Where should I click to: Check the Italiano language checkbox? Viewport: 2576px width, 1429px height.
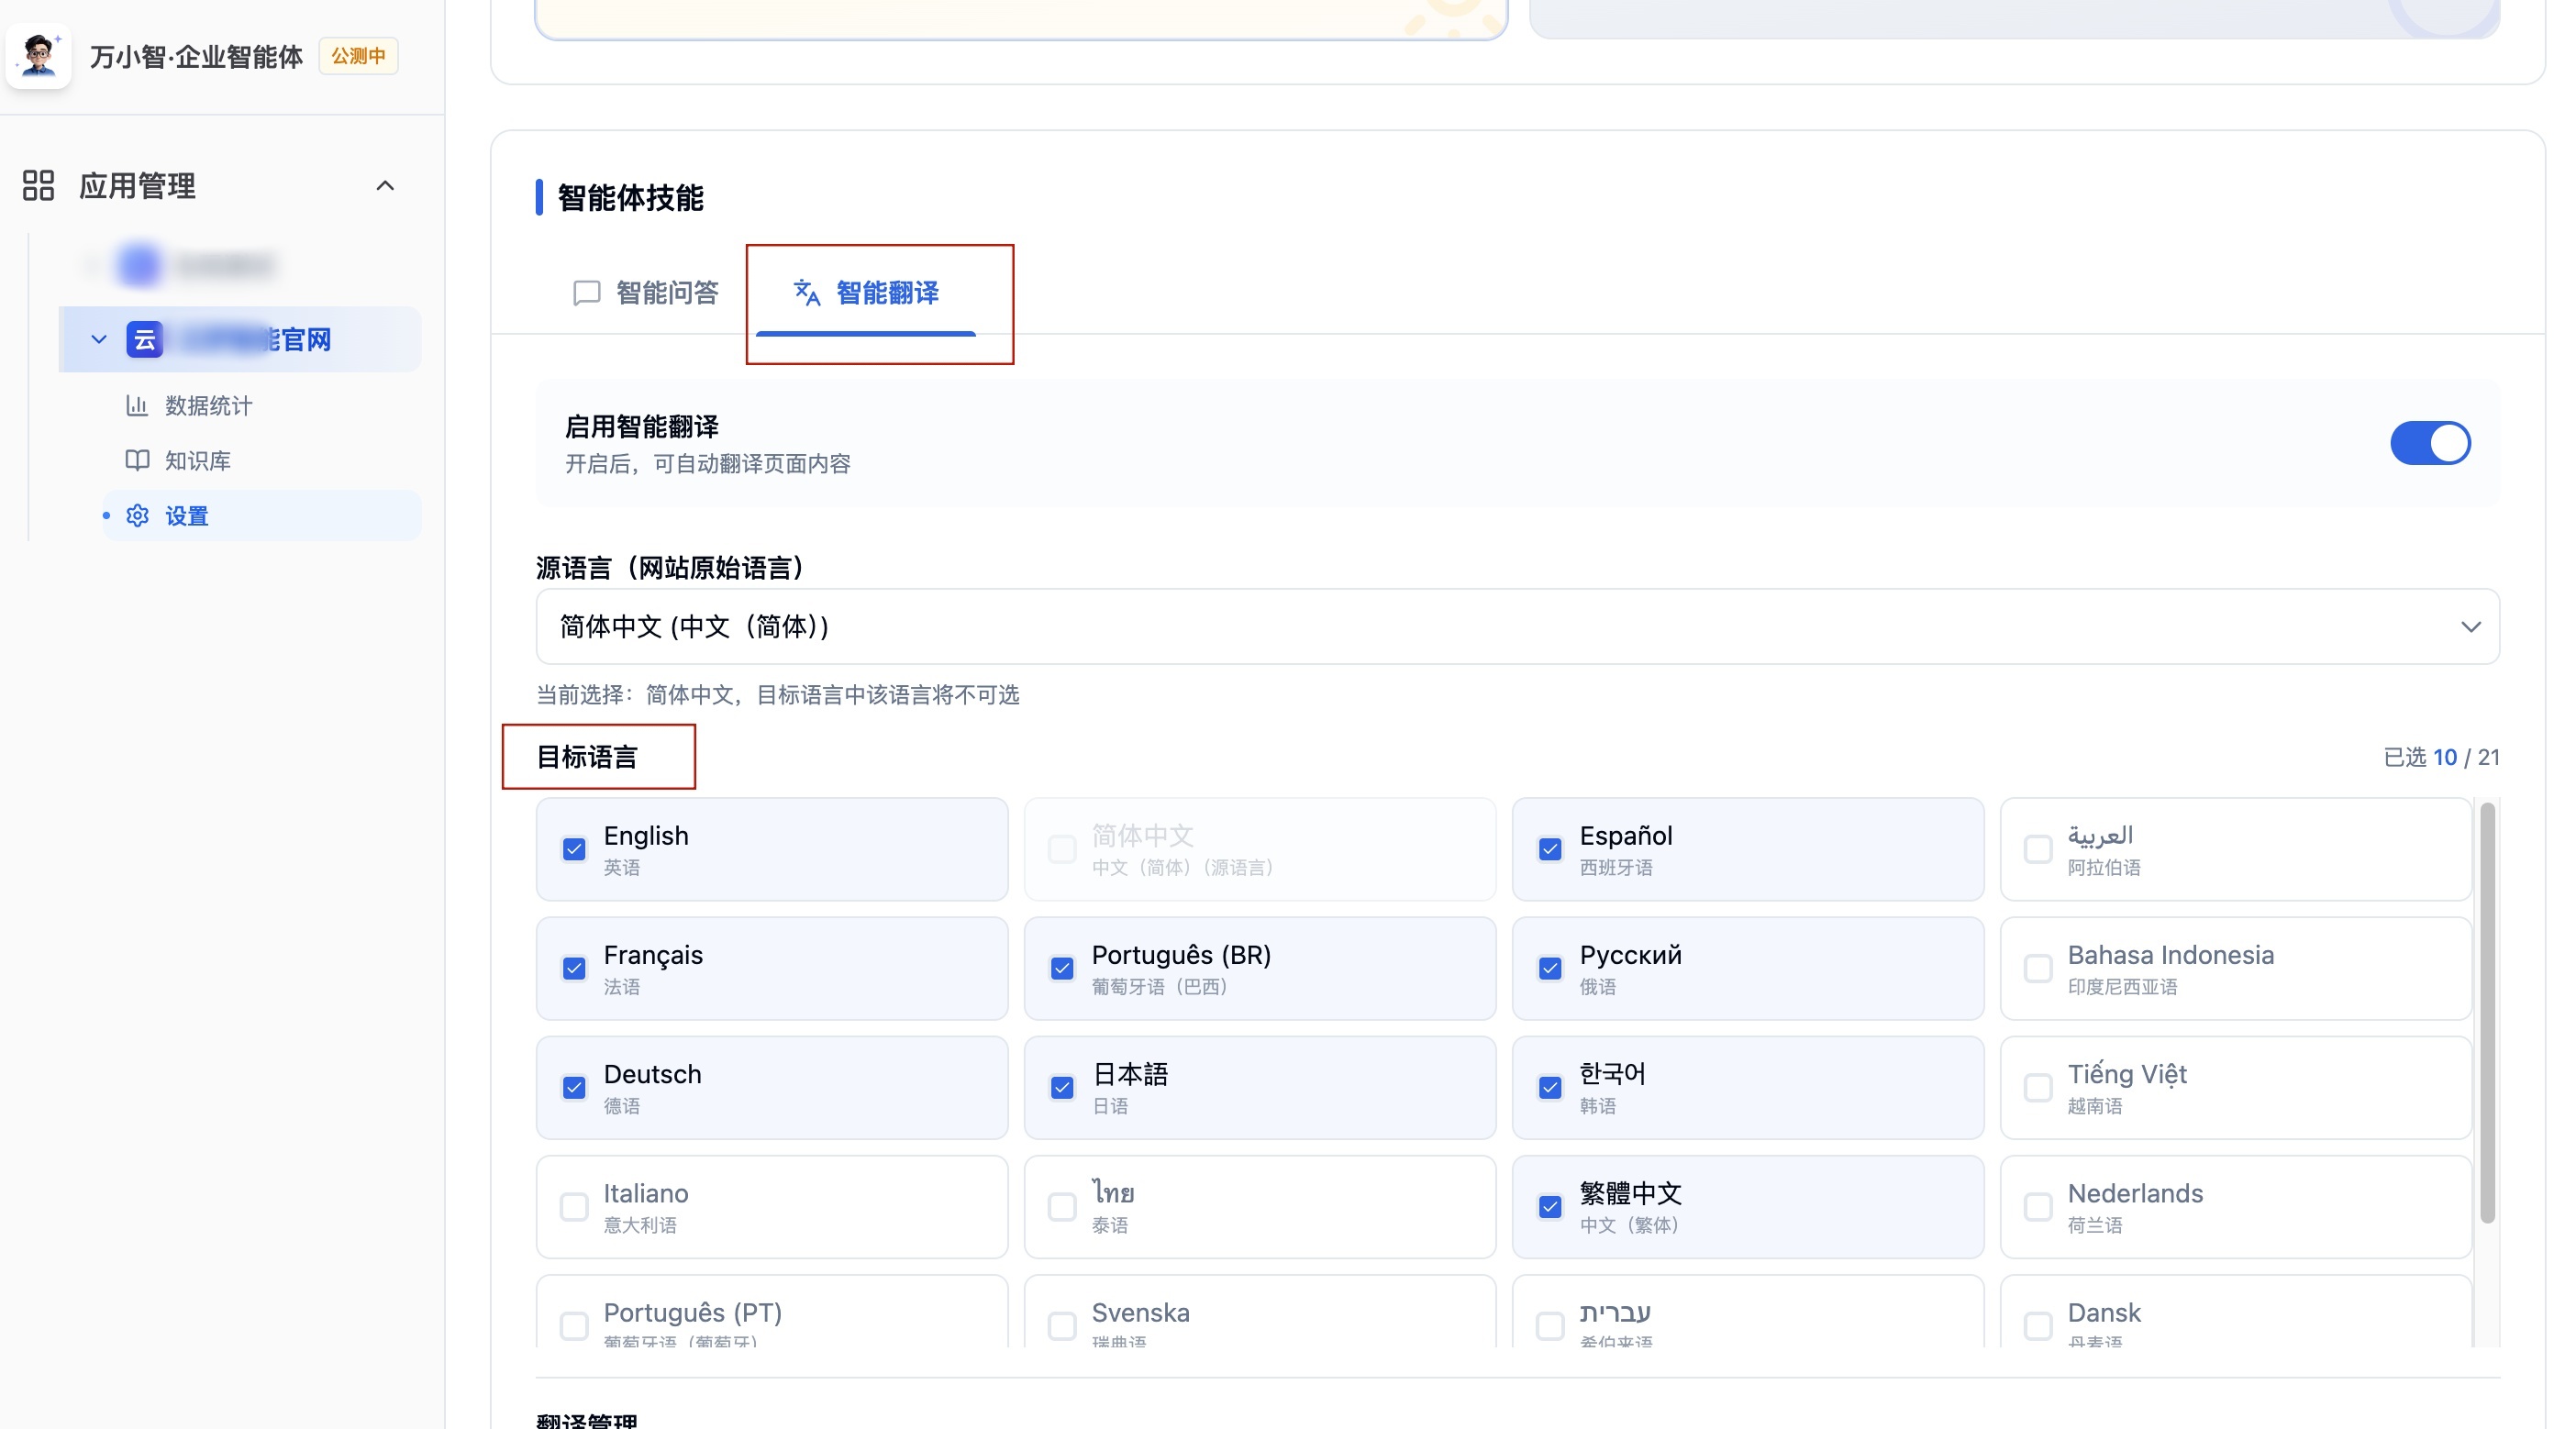coord(574,1207)
